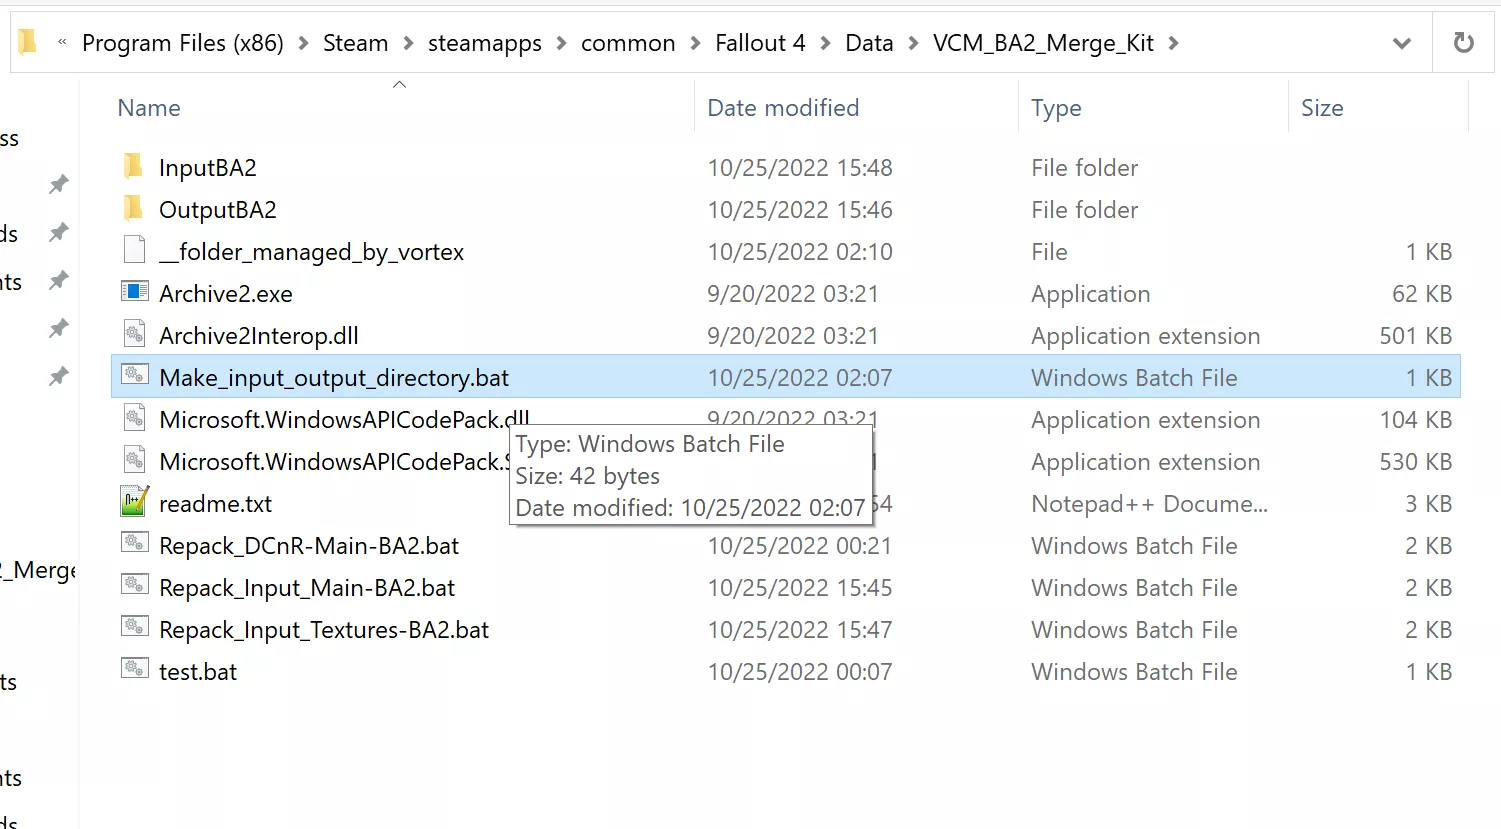
Task: Refresh the folder view
Action: (x=1464, y=43)
